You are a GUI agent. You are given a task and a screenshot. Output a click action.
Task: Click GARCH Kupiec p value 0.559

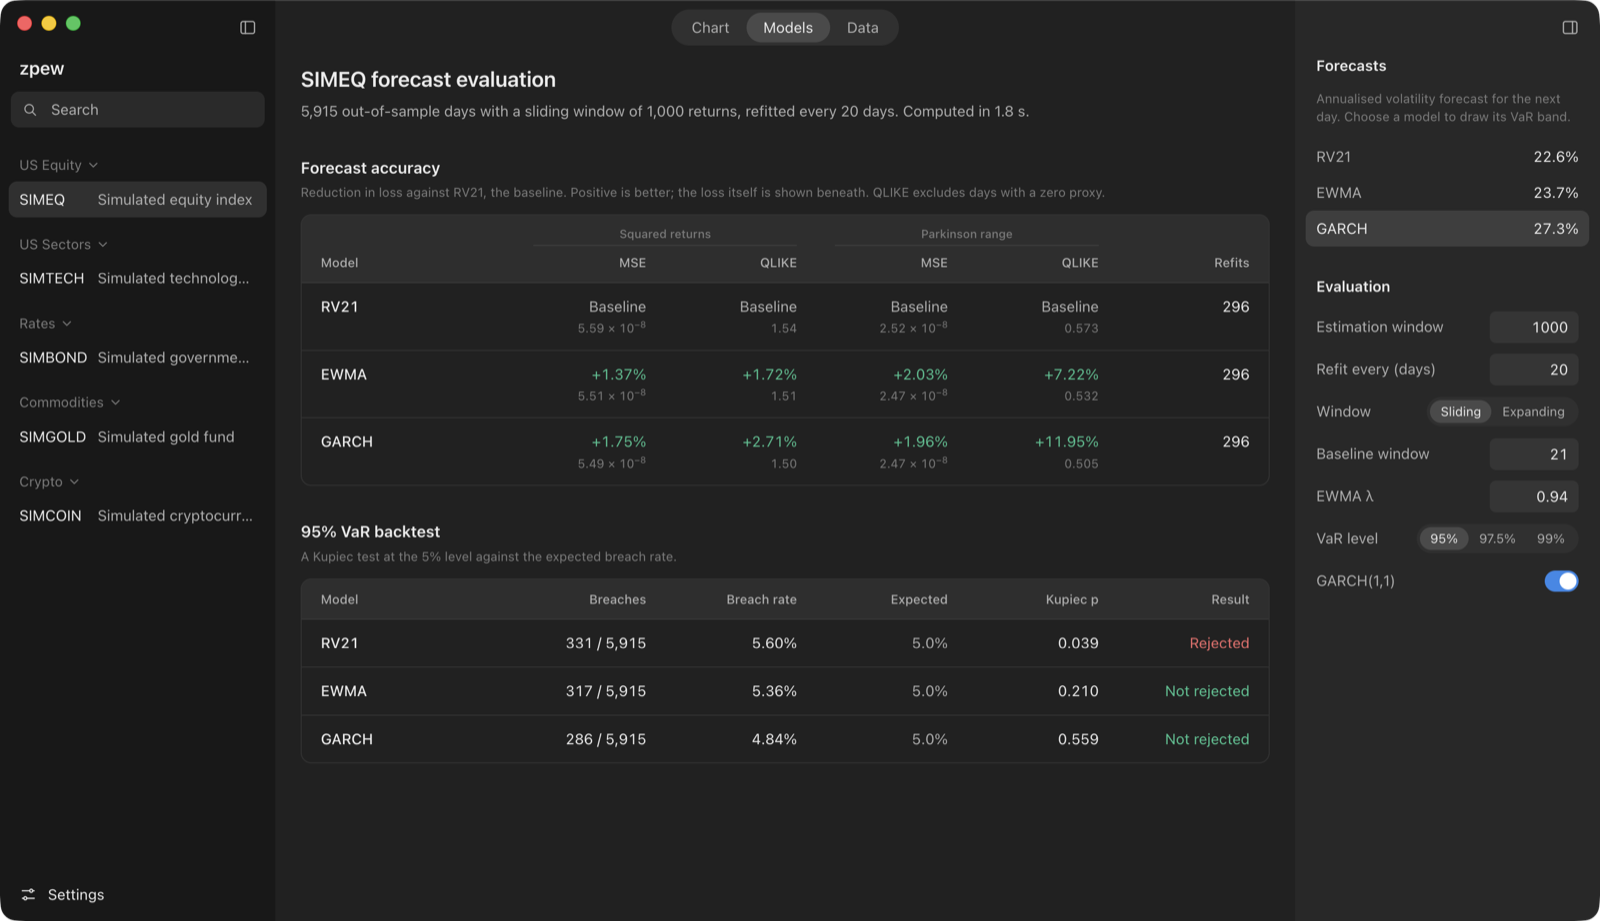tap(1078, 739)
